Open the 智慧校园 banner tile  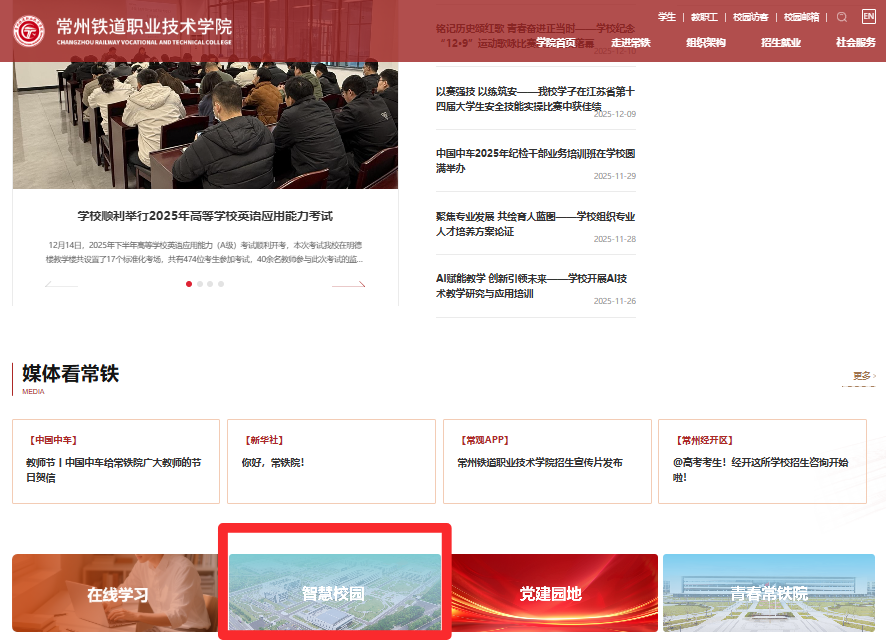[x=334, y=593]
